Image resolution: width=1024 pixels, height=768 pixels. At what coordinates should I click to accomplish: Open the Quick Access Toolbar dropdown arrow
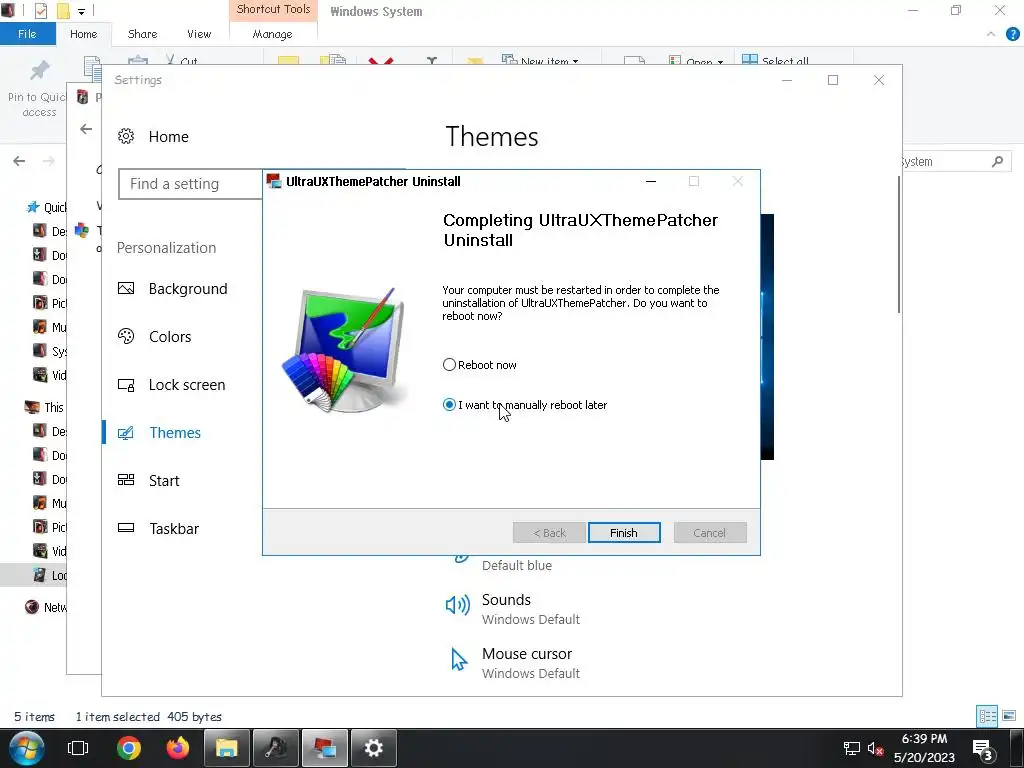[82, 11]
